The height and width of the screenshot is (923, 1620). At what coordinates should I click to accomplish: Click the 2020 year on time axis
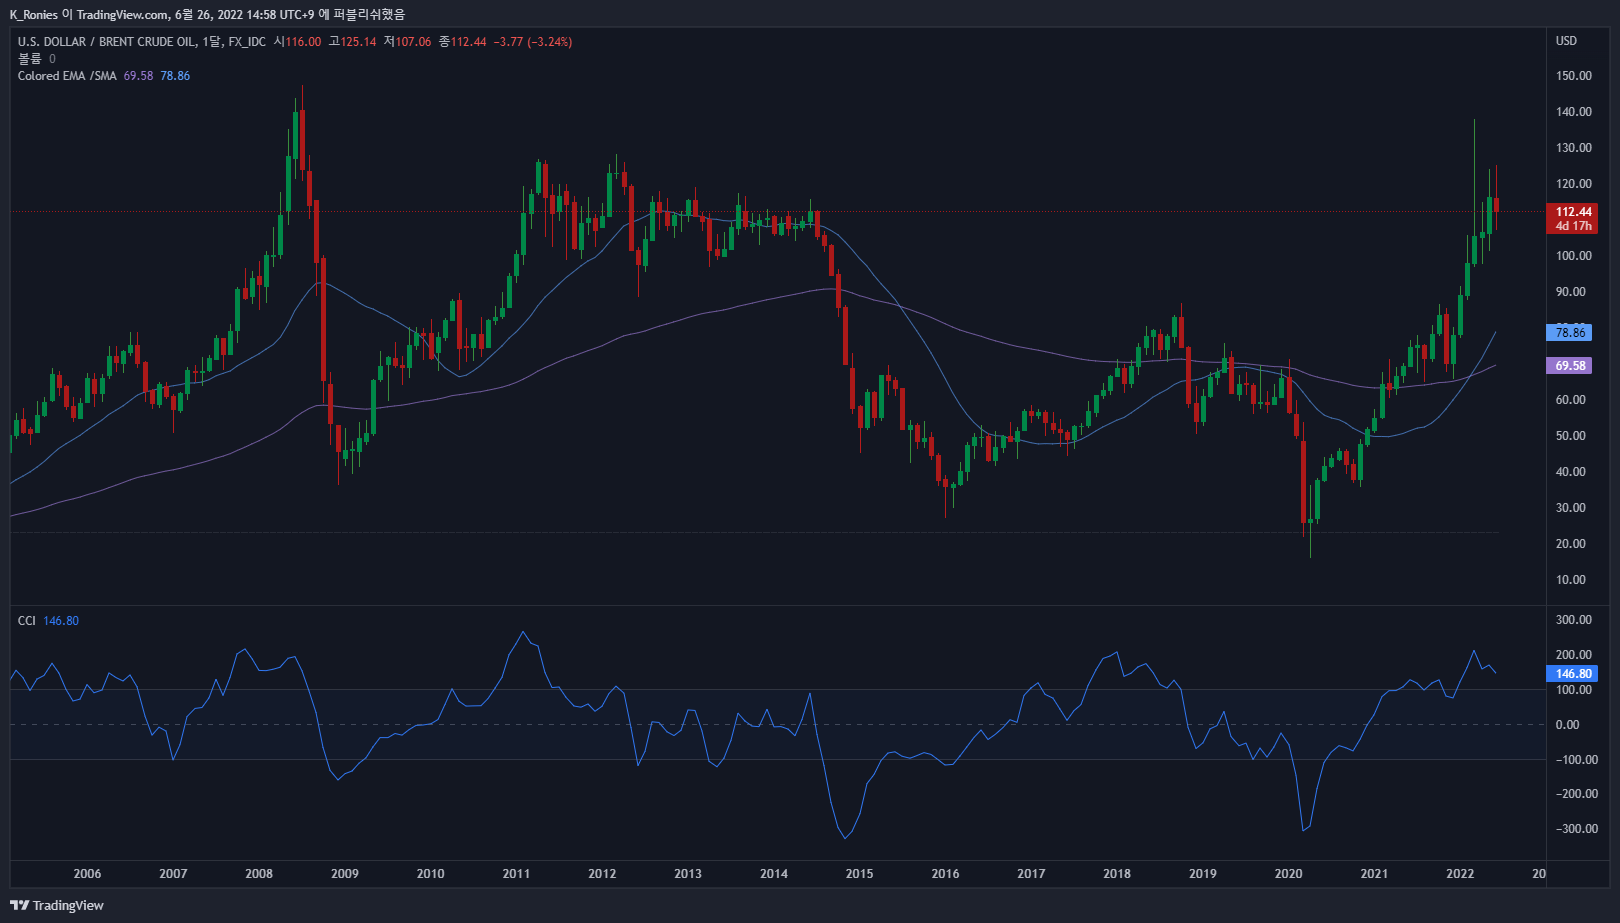click(x=1289, y=874)
